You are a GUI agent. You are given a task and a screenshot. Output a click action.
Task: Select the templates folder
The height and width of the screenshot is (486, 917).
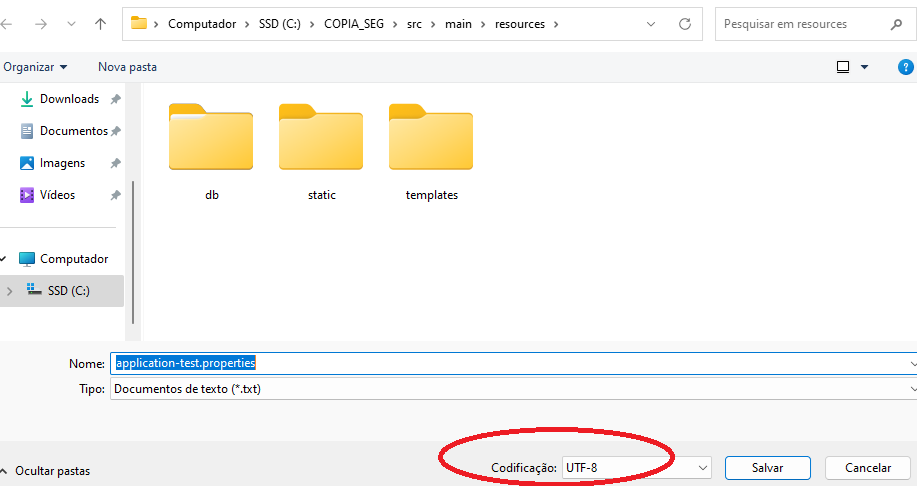431,152
